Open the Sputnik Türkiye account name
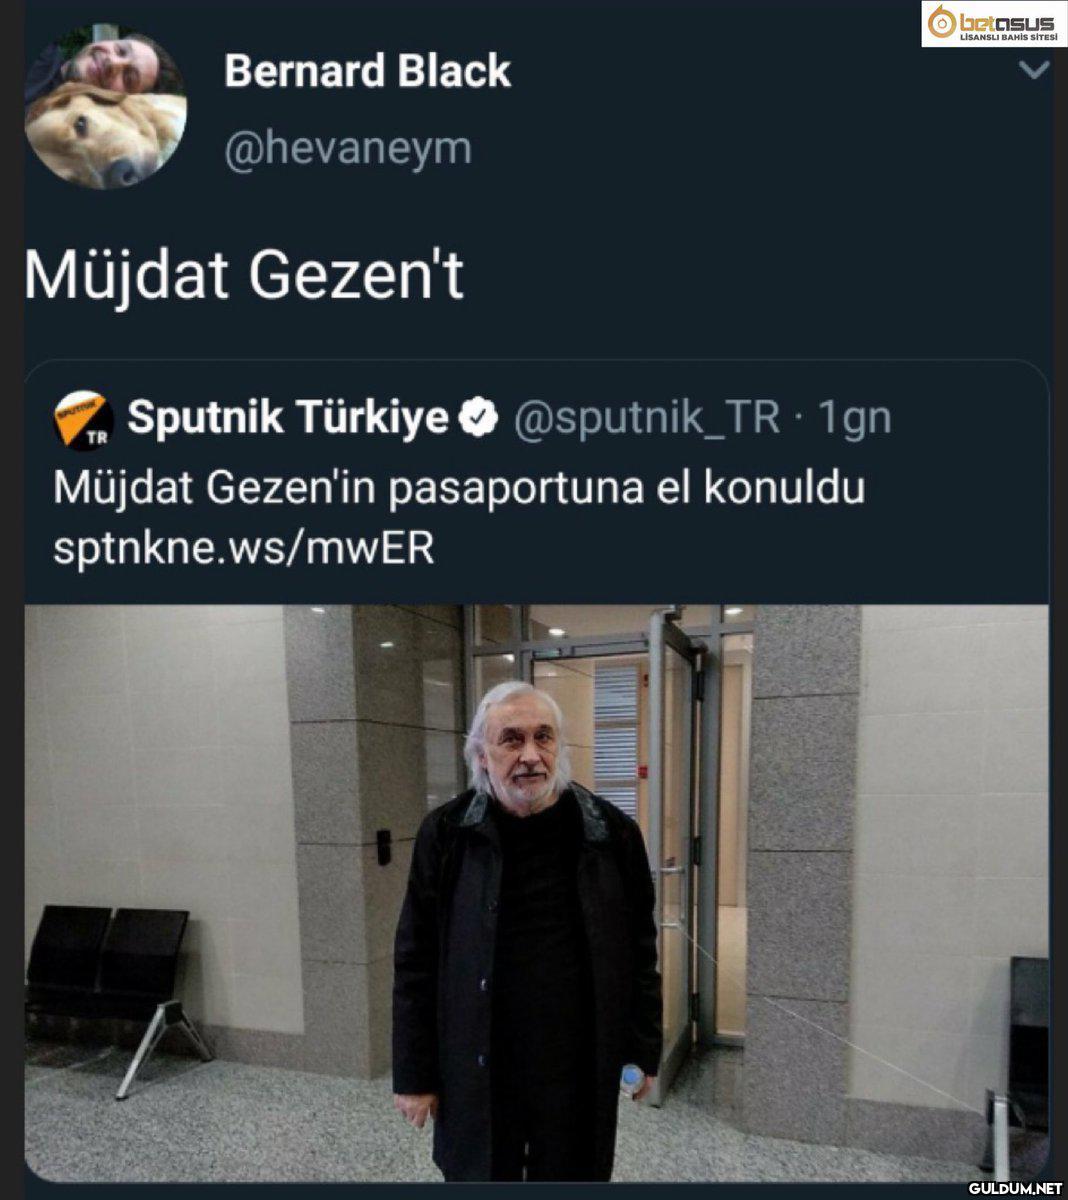The height and width of the screenshot is (1200, 1068). click(288, 418)
